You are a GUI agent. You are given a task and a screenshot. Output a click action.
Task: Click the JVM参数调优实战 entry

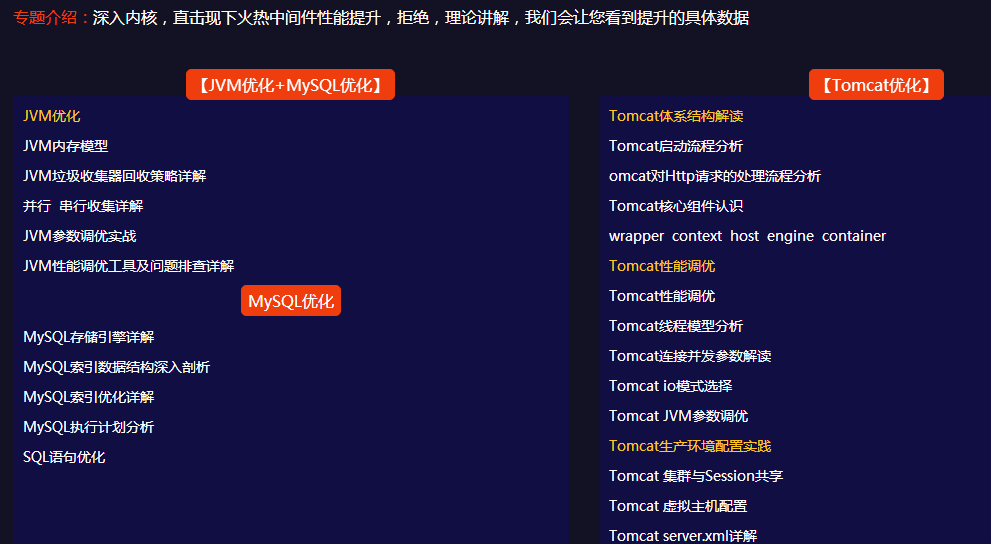[80, 236]
